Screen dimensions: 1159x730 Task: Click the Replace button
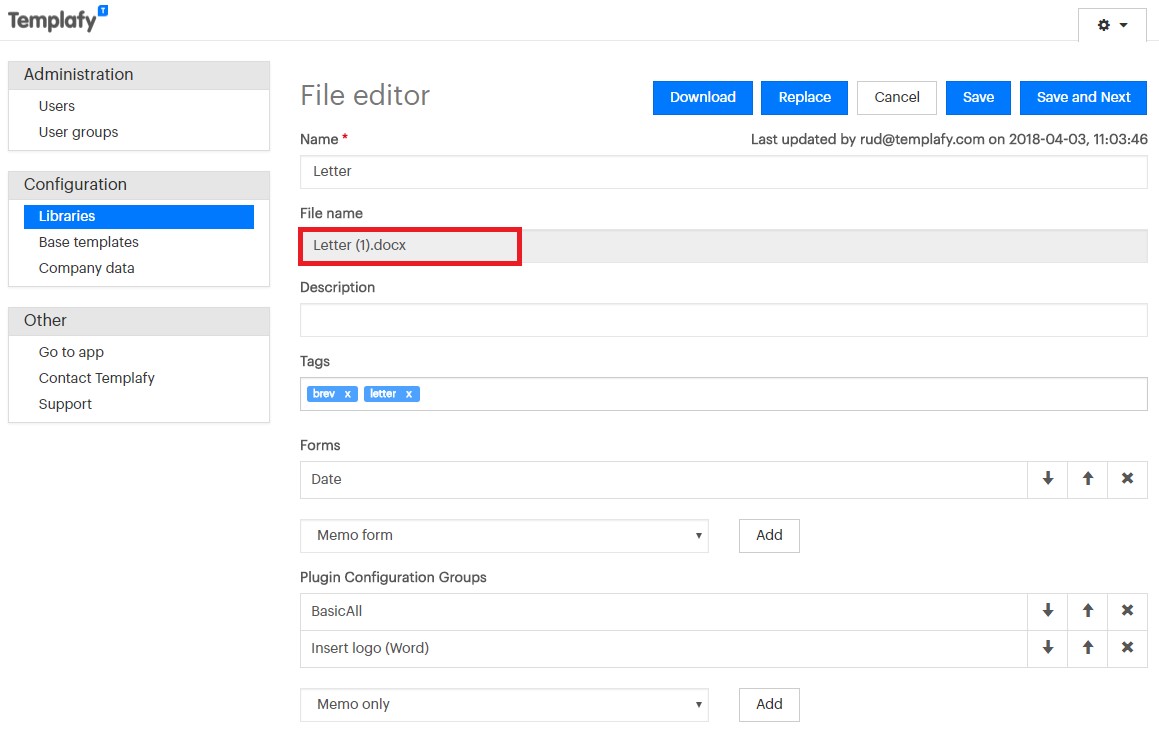coord(804,98)
